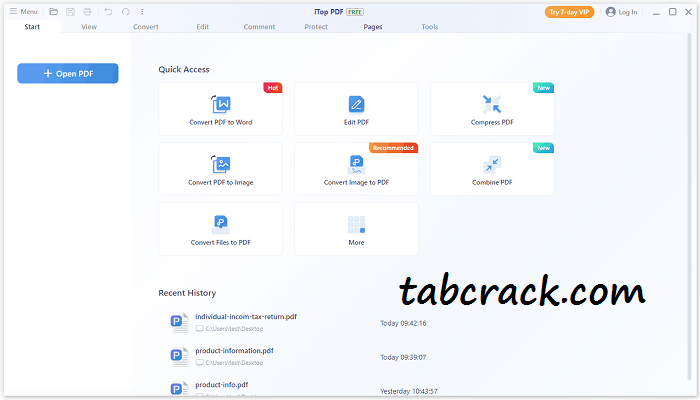
Task: Open product-information.pdf from recent history
Action: click(234, 351)
